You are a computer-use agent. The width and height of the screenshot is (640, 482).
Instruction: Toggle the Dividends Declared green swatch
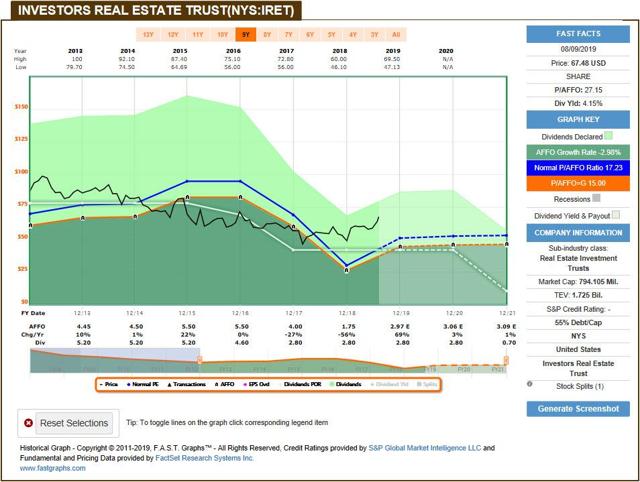tap(608, 136)
